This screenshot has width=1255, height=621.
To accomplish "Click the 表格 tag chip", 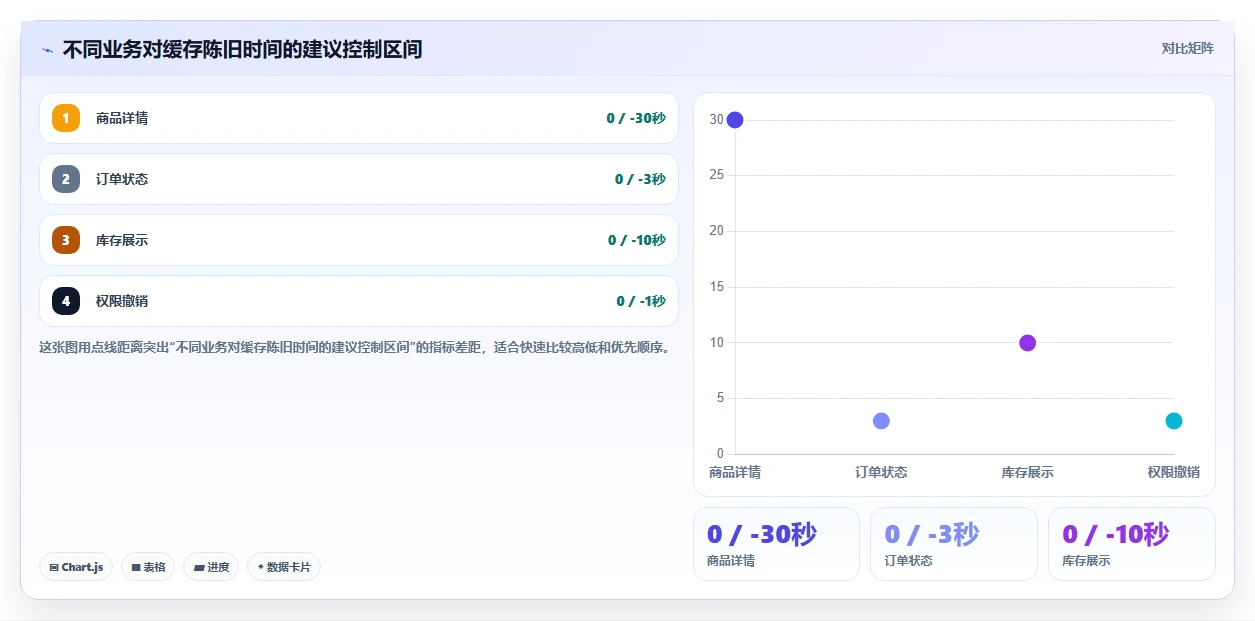I will click(x=148, y=567).
